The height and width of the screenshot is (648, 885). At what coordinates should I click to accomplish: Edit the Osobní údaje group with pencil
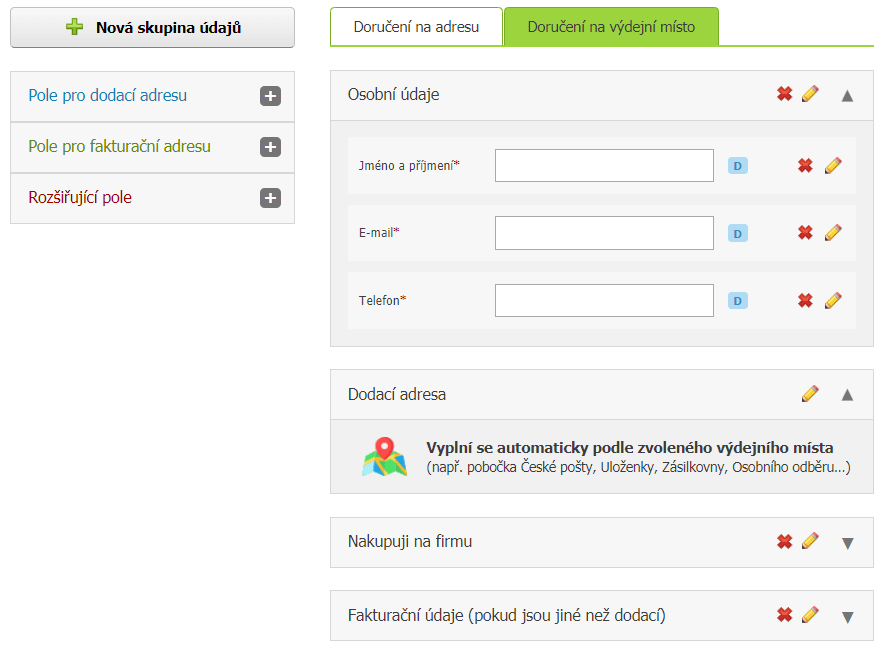tap(810, 94)
